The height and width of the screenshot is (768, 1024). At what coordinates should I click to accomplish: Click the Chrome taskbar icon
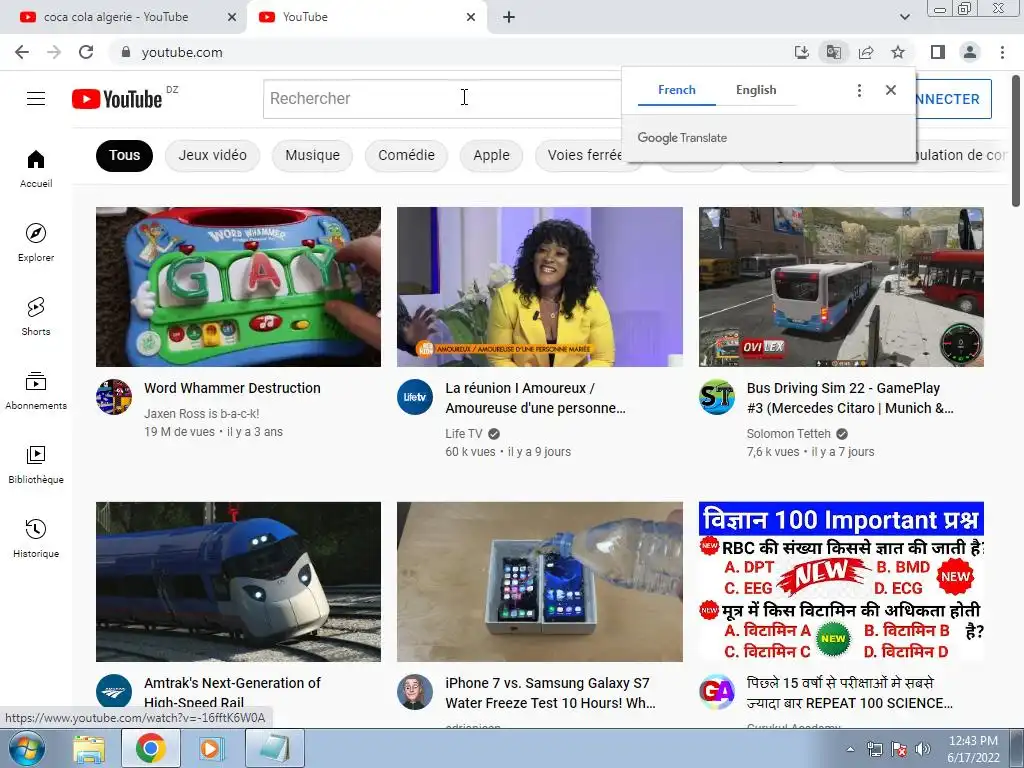(151, 748)
